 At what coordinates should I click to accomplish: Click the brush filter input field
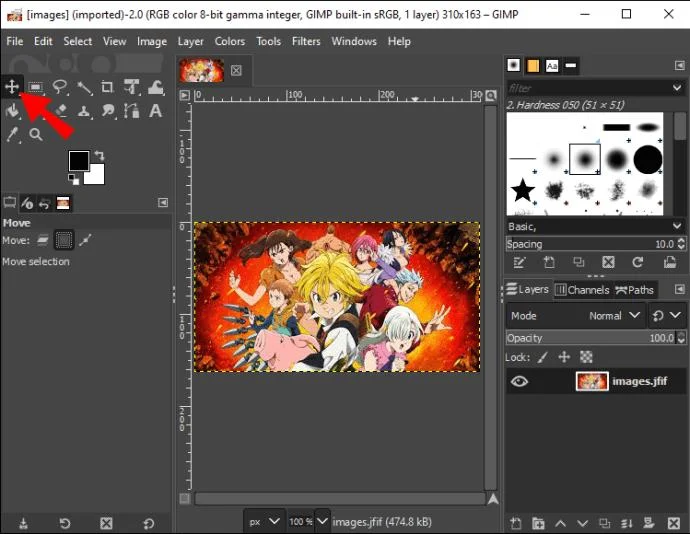point(587,88)
